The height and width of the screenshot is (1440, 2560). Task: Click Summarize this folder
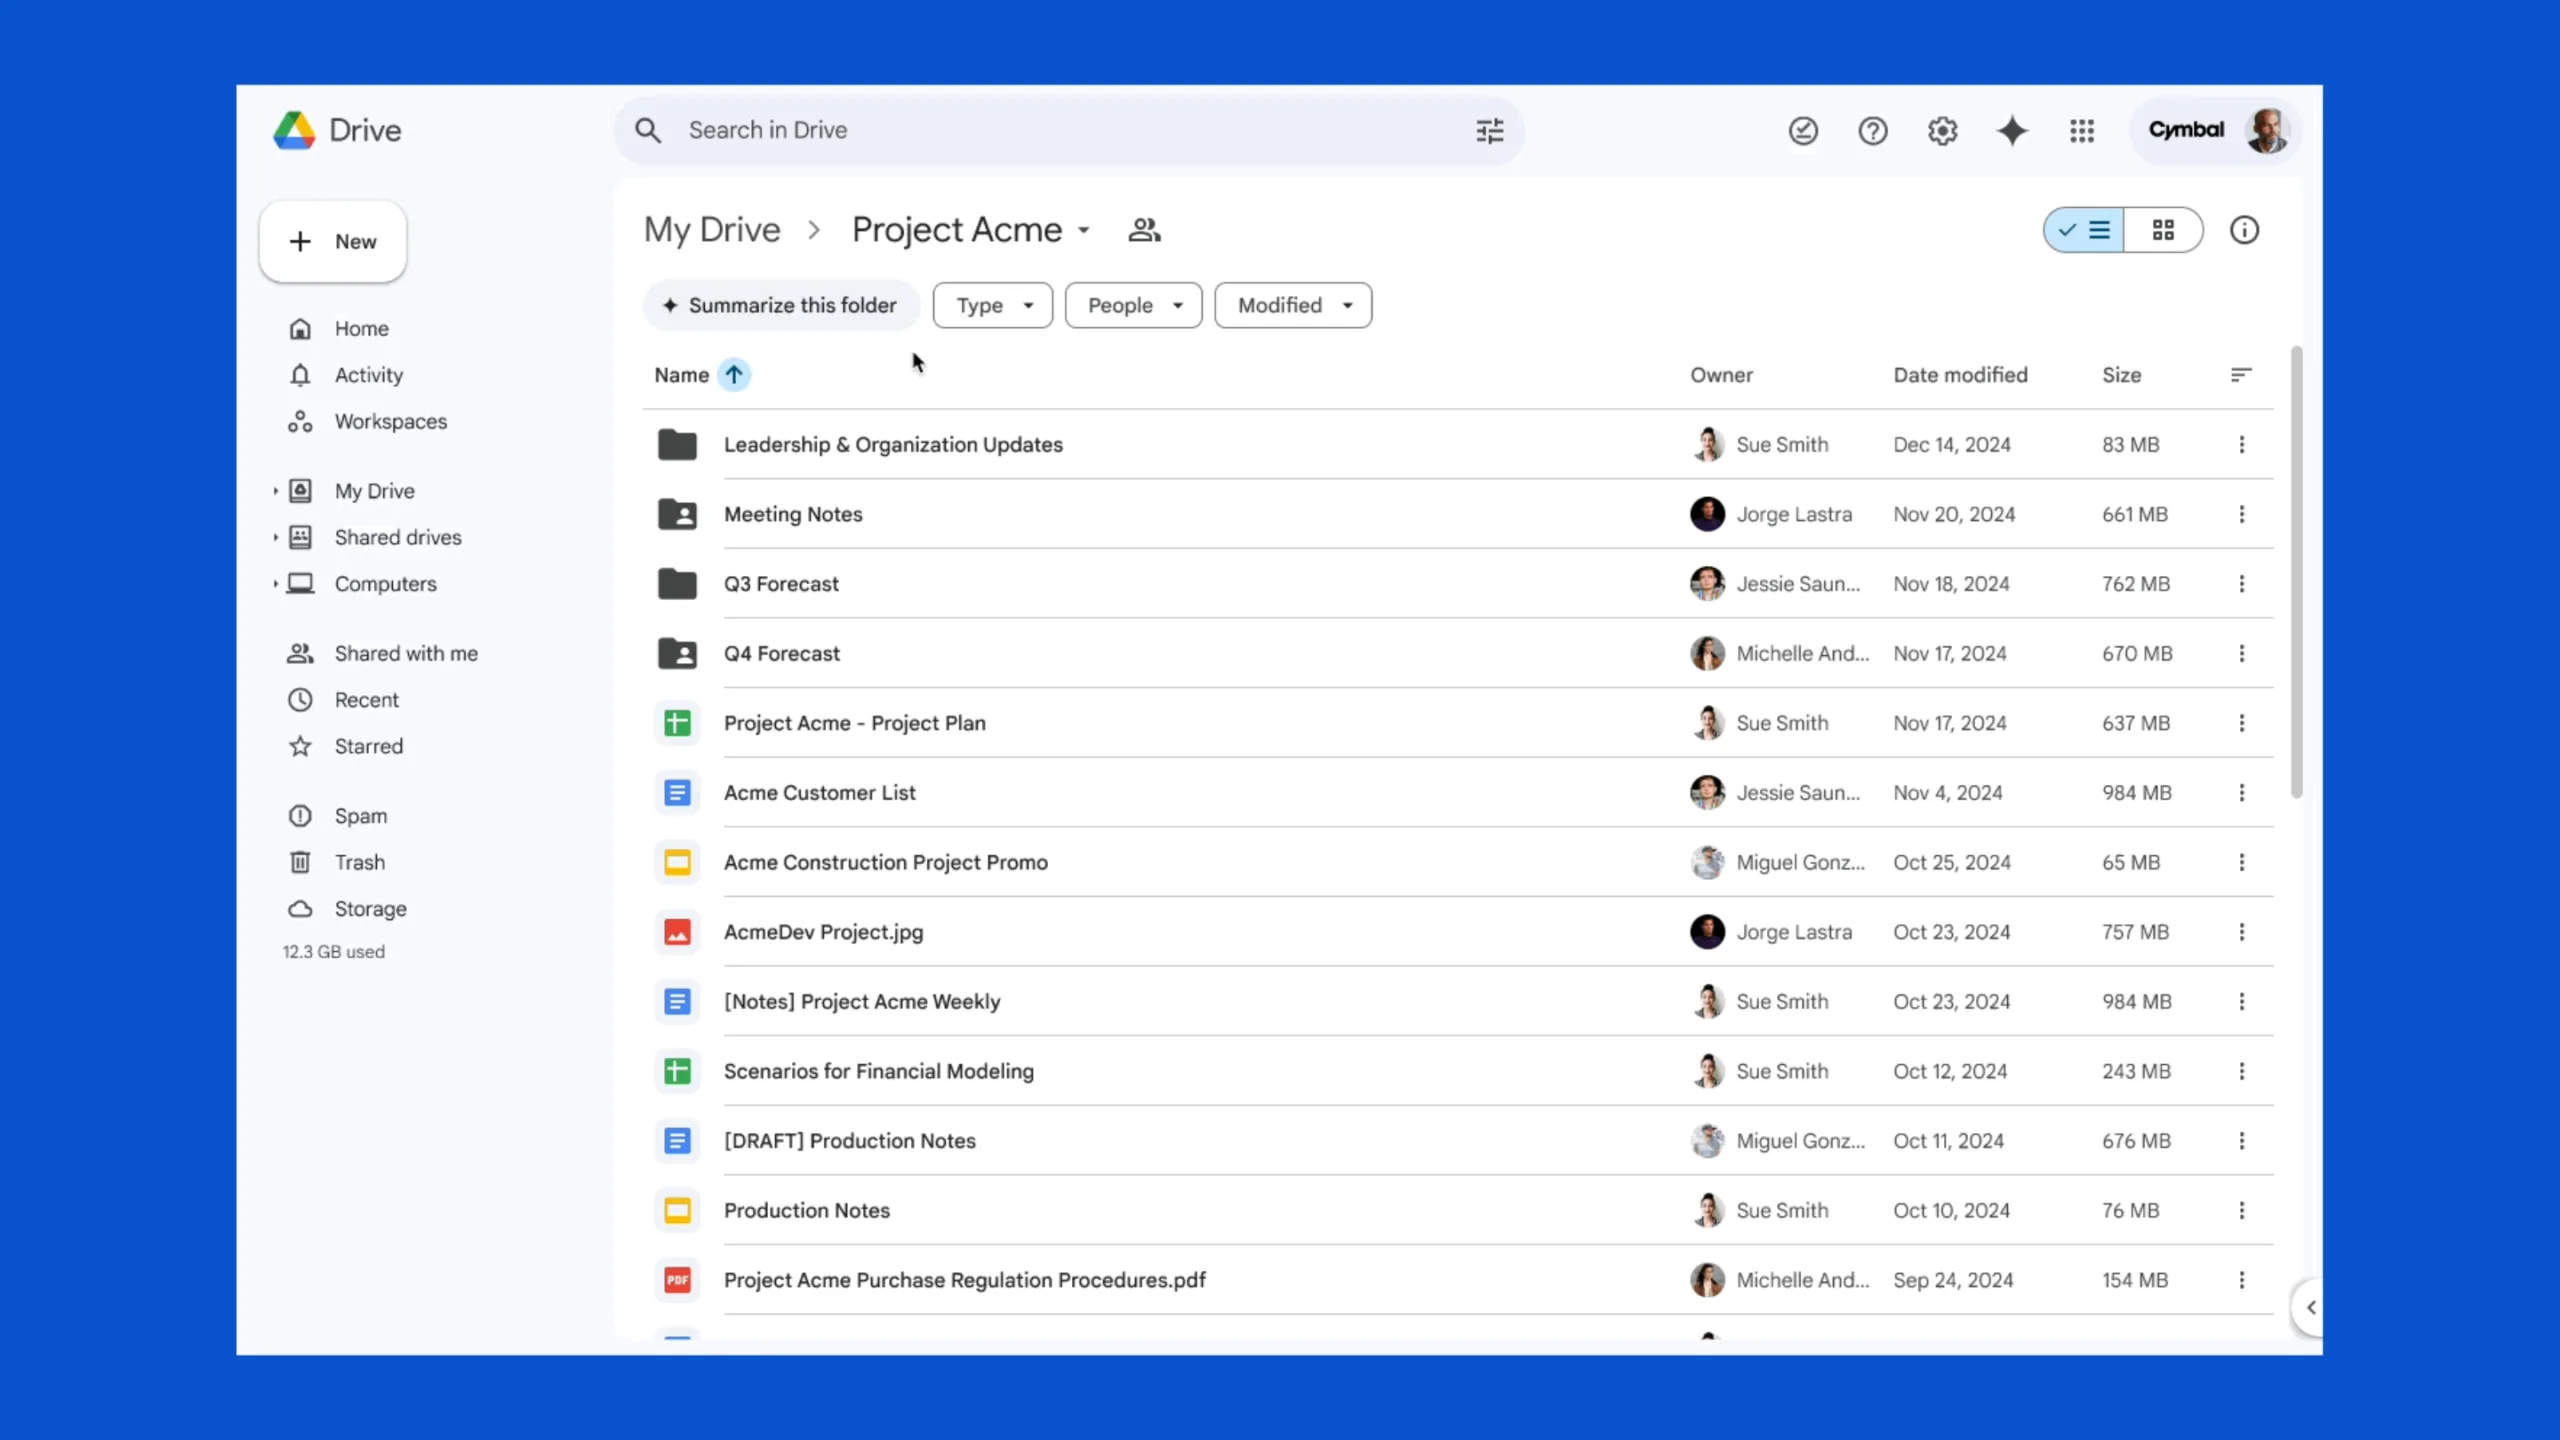(780, 305)
